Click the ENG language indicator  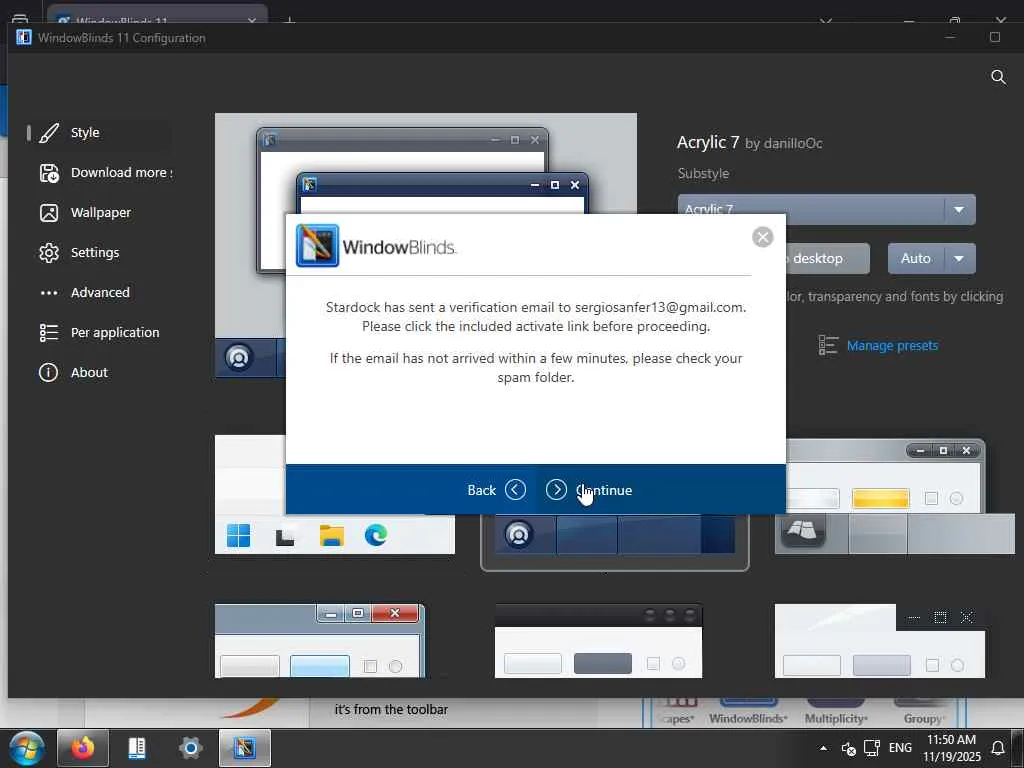pos(900,748)
